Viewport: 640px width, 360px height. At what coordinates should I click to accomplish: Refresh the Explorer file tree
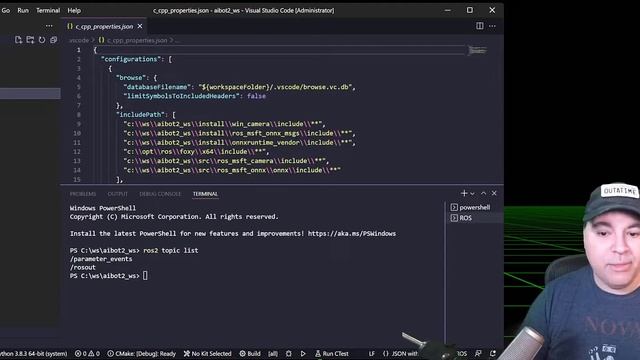(42, 40)
